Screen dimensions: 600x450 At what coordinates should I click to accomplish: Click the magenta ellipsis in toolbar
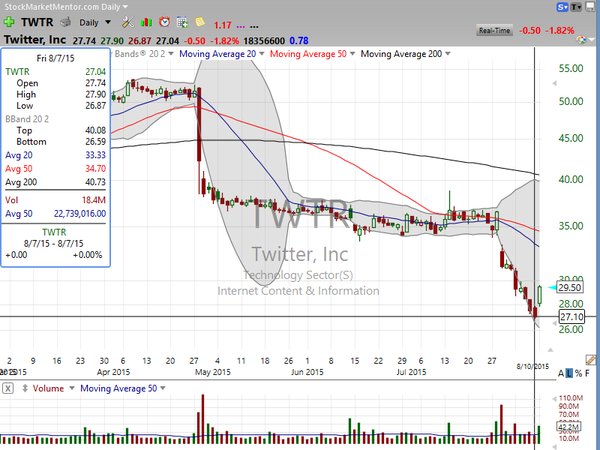(x=241, y=27)
